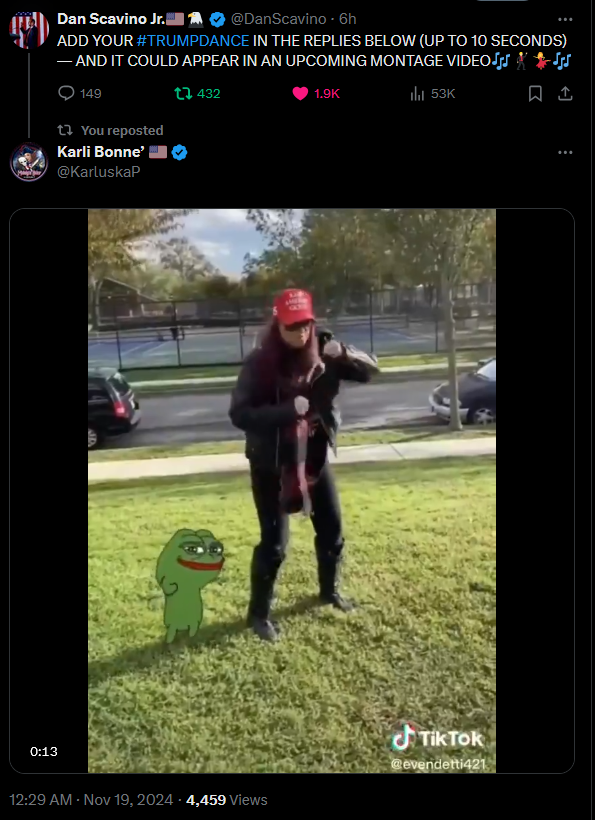The image size is (595, 820).
Task: Open more options on Karli Bonne's post
Action: click(565, 152)
